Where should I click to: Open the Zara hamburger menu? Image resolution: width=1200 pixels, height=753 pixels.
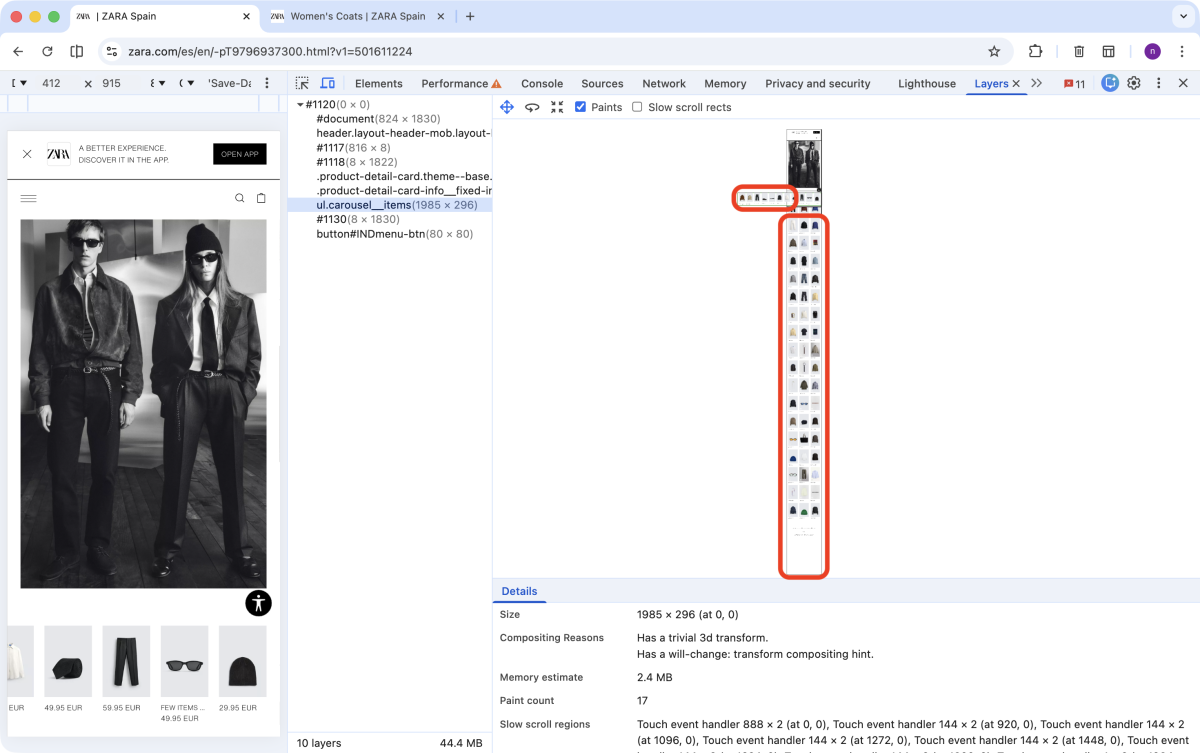(x=29, y=198)
